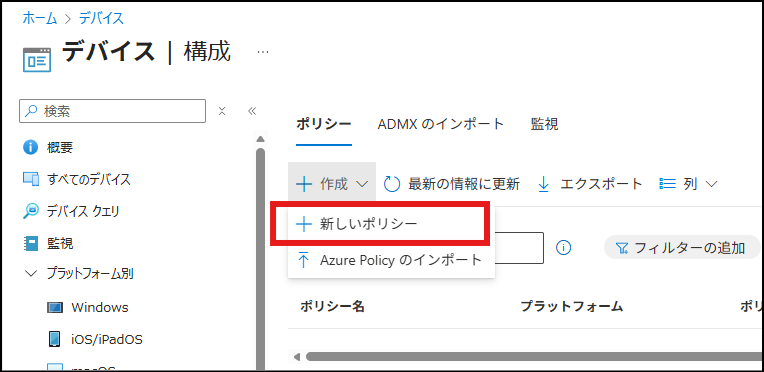Collapse the sidebar with double chevron
The image size is (764, 372).
pyautogui.click(x=252, y=111)
